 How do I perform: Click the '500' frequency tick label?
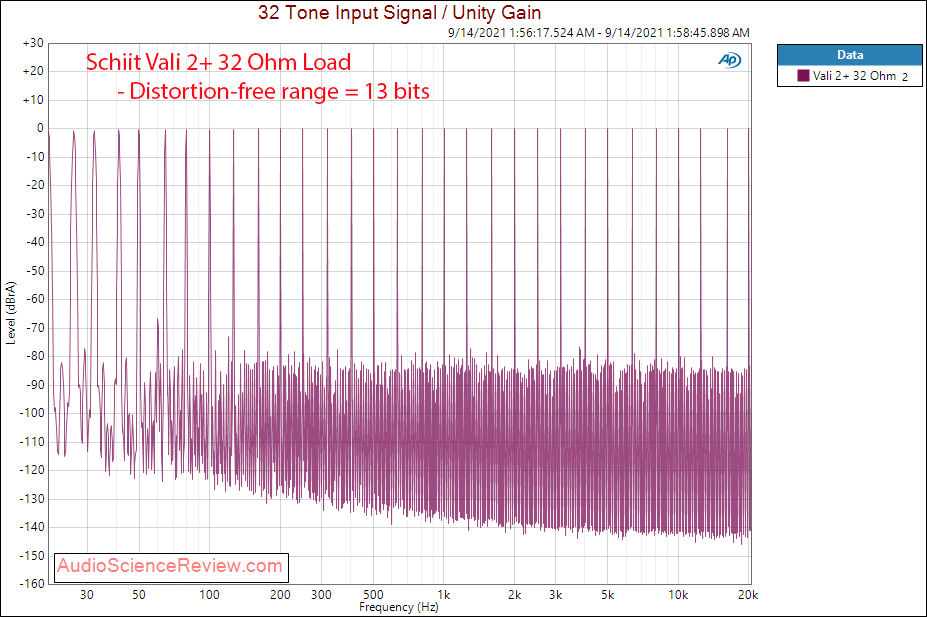[x=373, y=595]
